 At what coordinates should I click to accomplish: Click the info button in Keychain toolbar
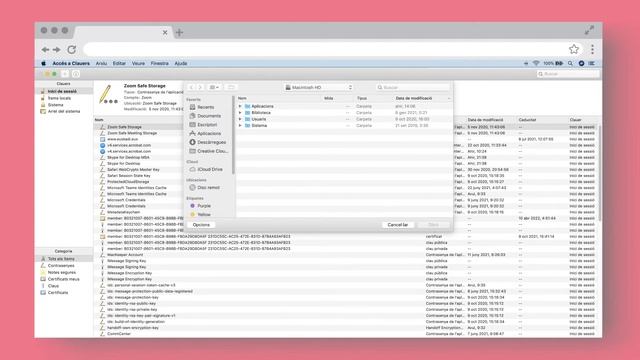(76, 74)
